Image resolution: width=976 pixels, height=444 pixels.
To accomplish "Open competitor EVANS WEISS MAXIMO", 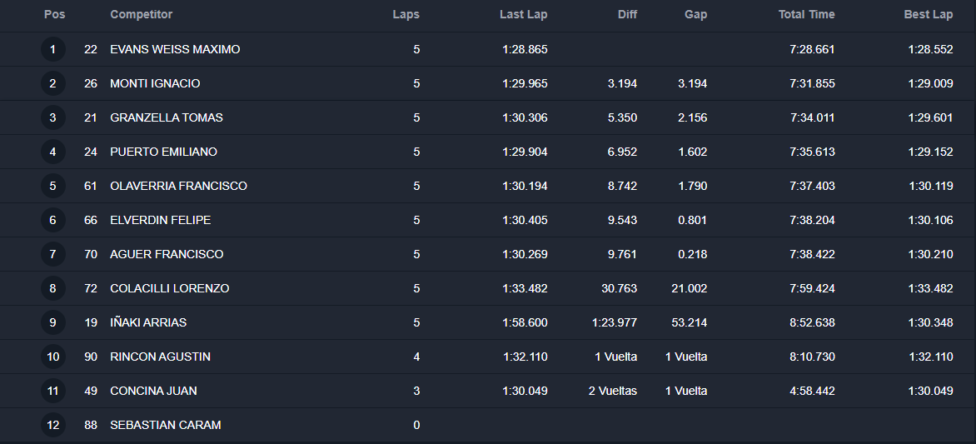I will pyautogui.click(x=175, y=49).
